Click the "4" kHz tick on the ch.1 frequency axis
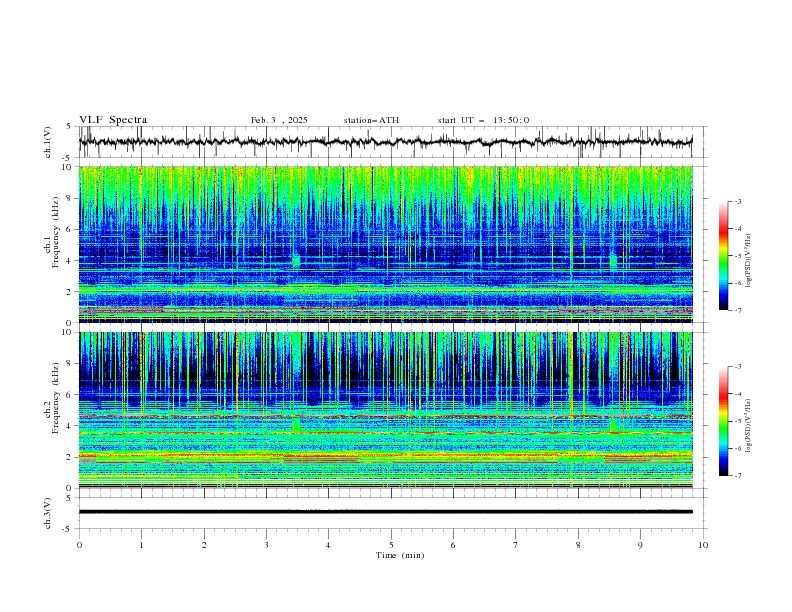The width and height of the screenshot is (792, 612). tap(70, 261)
